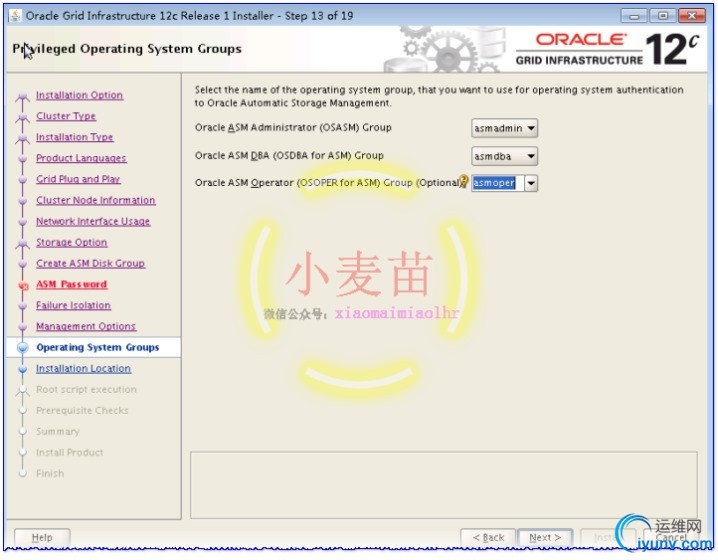Image resolution: width=718 pixels, height=560 pixels.
Task: Click the help hint icon beside the OSOPER field
Action: point(464,182)
